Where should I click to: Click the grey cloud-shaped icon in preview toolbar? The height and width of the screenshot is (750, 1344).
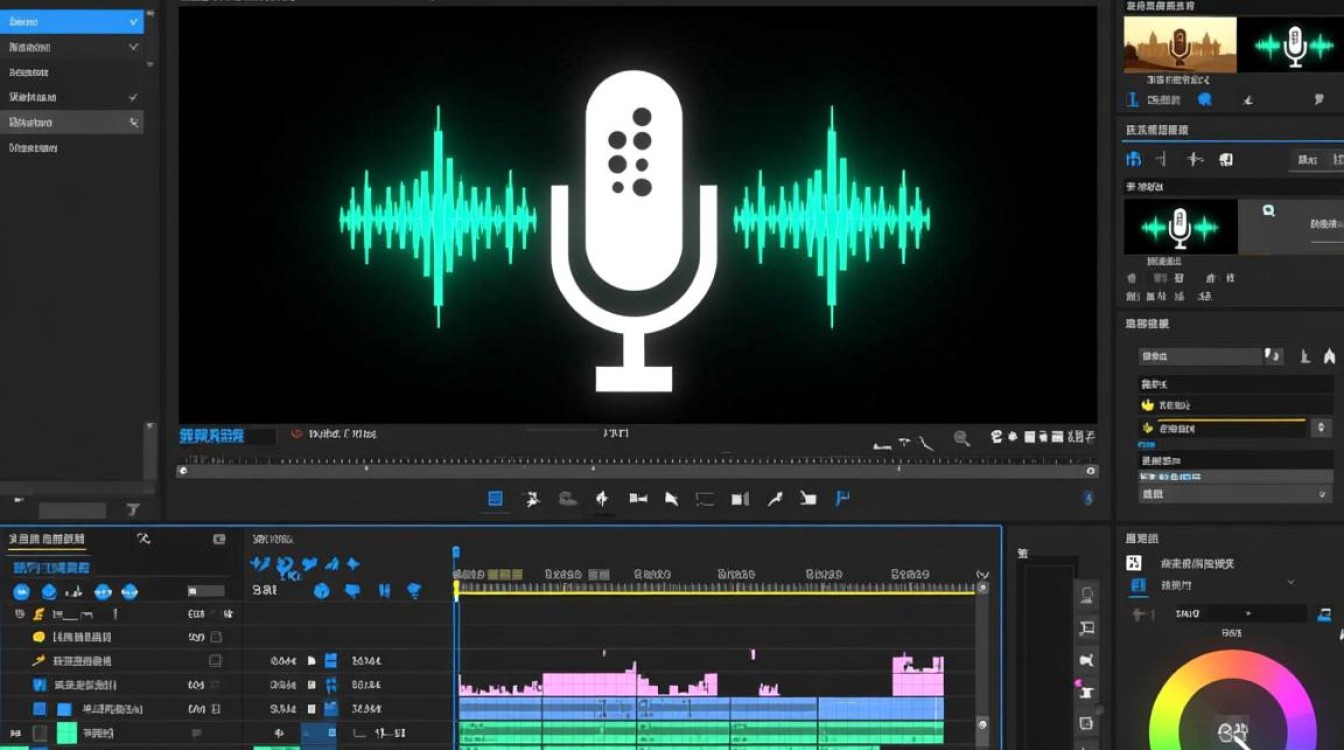567,498
